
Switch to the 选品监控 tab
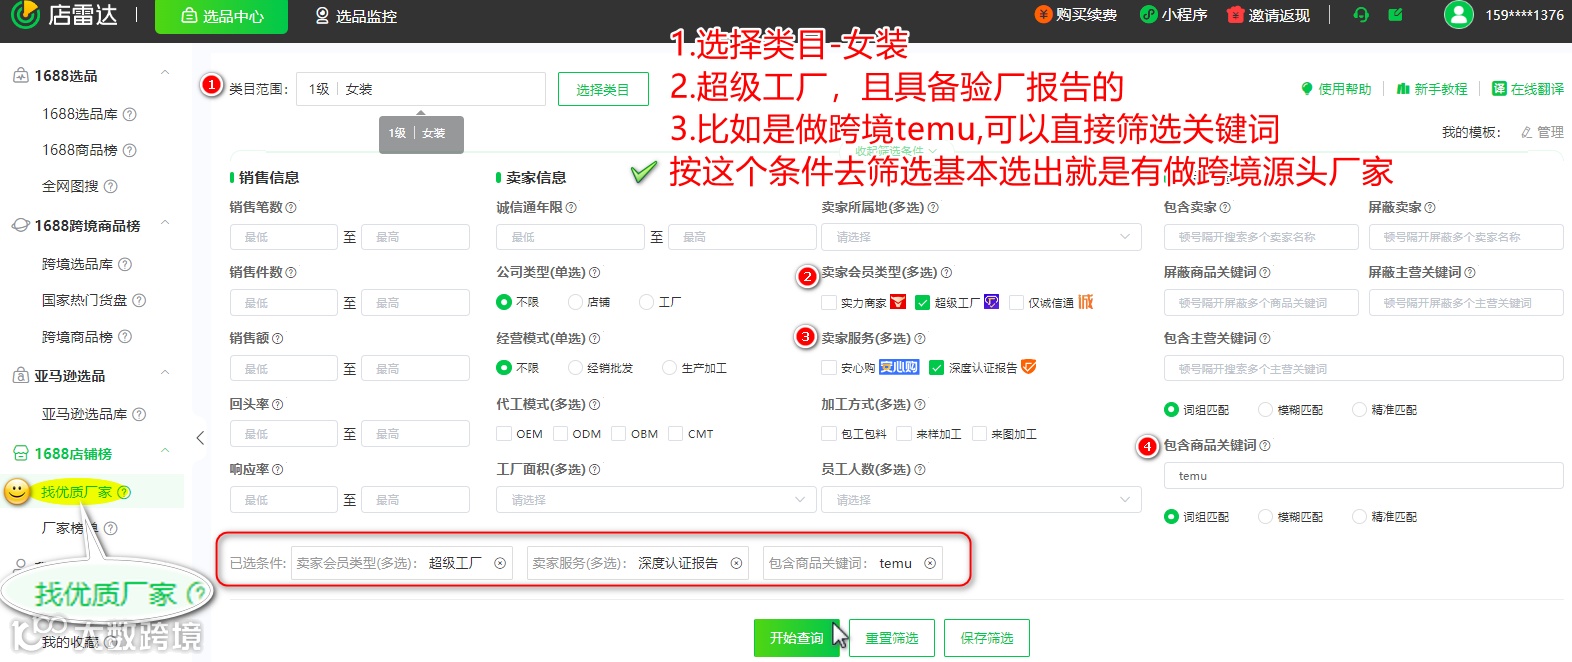356,17
